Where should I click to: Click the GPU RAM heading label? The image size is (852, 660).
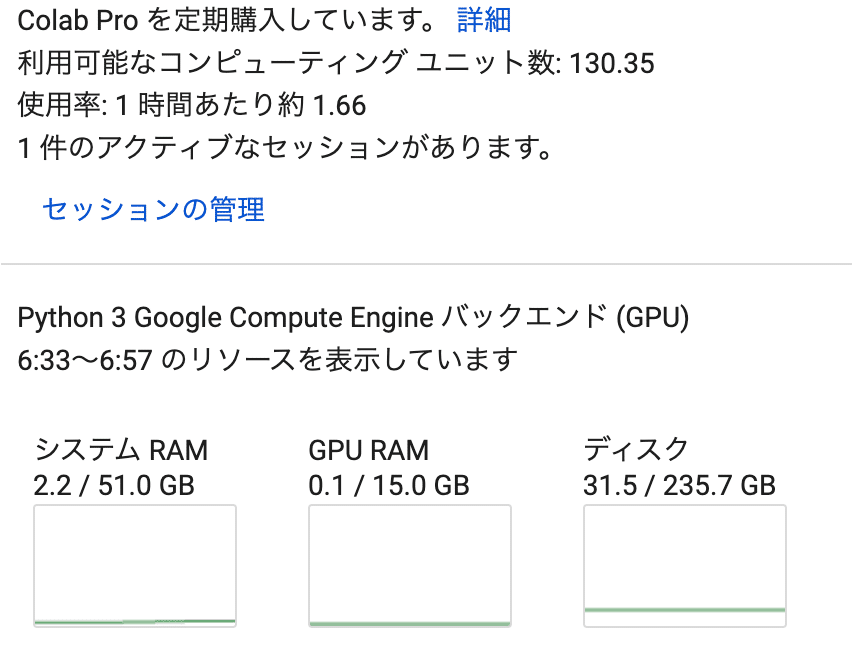point(368,450)
